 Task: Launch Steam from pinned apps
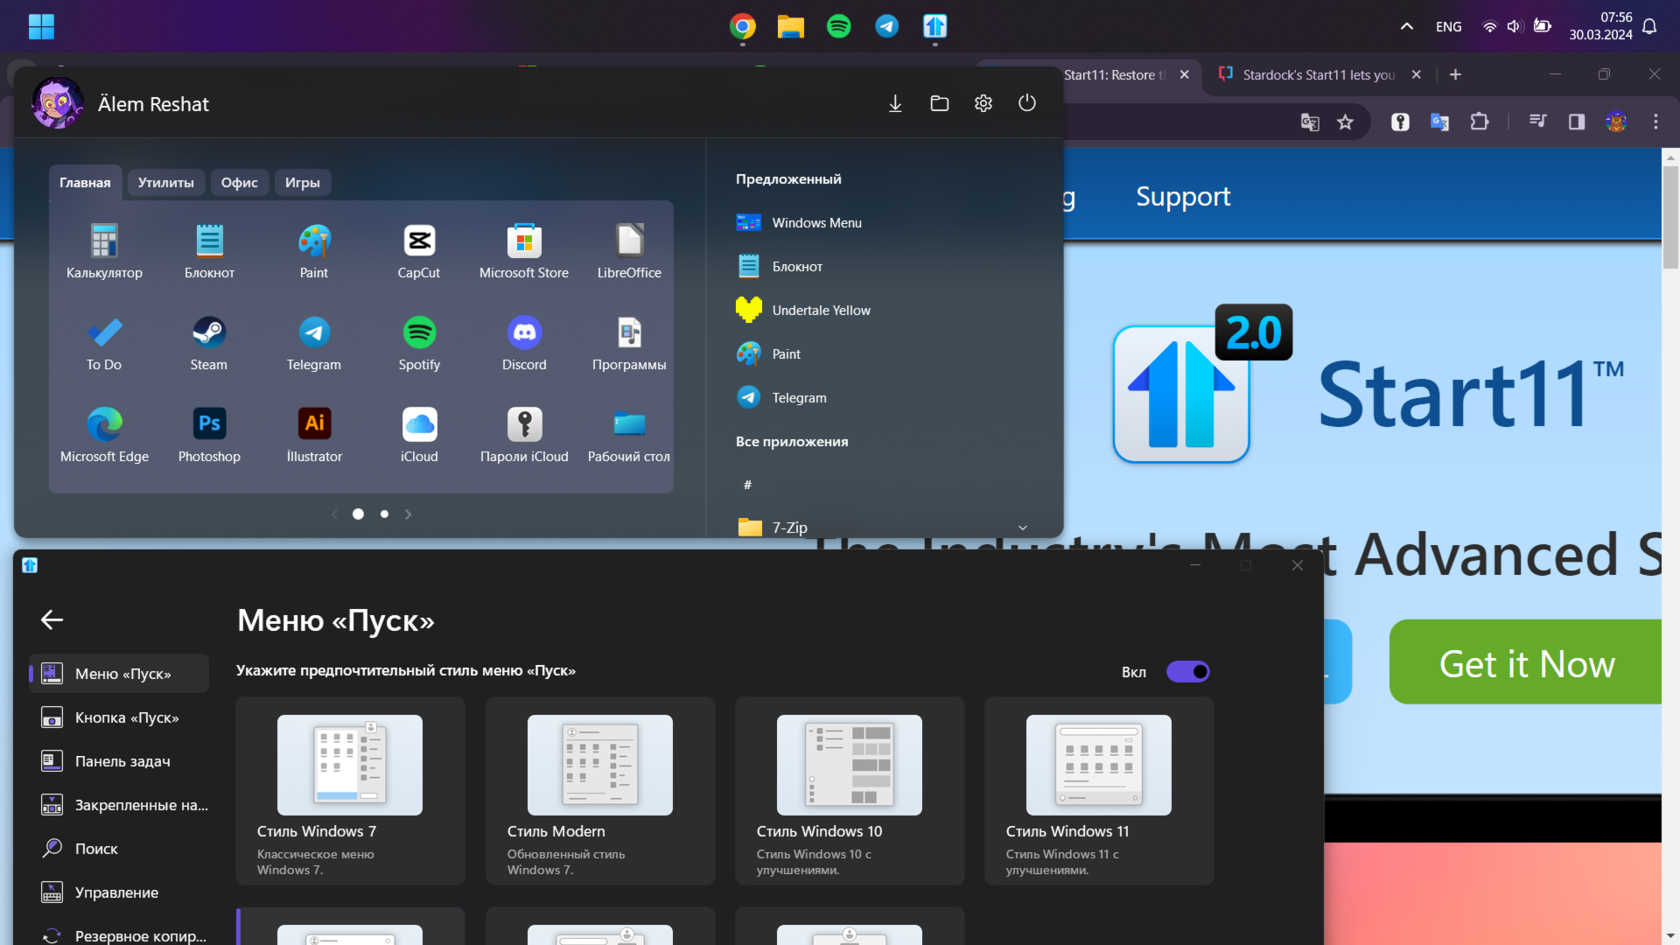(x=209, y=343)
